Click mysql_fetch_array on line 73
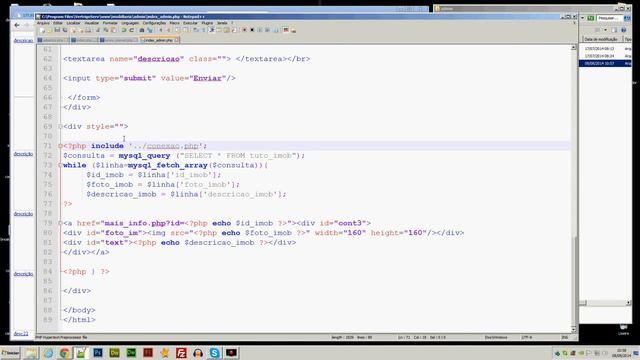Screen dimensions: 640x360 point(168,165)
